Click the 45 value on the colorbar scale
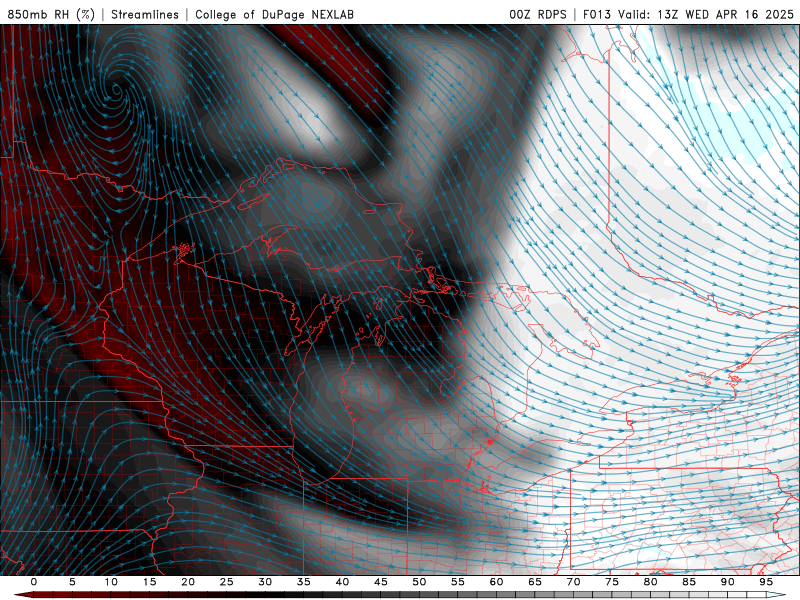This screenshot has width=800, height=600. (381, 582)
